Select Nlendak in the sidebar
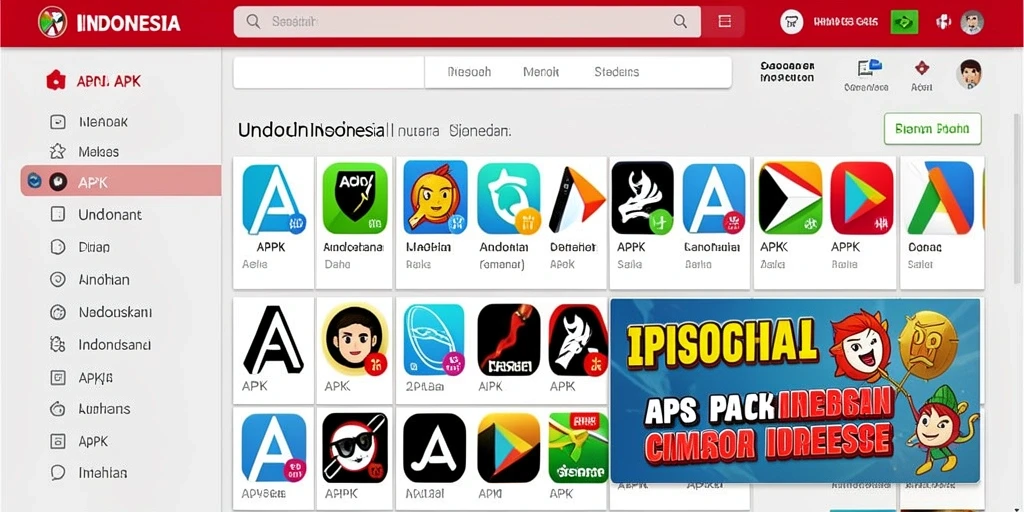 coord(90,121)
